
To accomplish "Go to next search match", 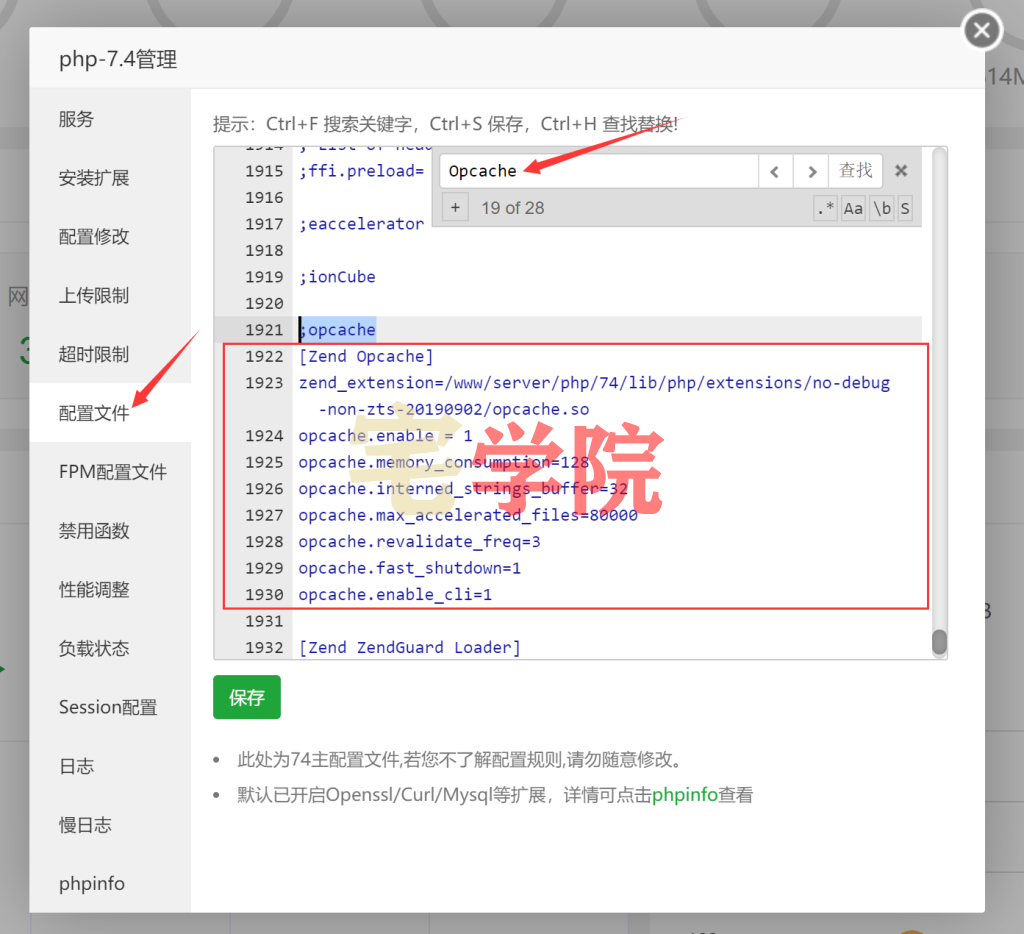I will [x=811, y=172].
